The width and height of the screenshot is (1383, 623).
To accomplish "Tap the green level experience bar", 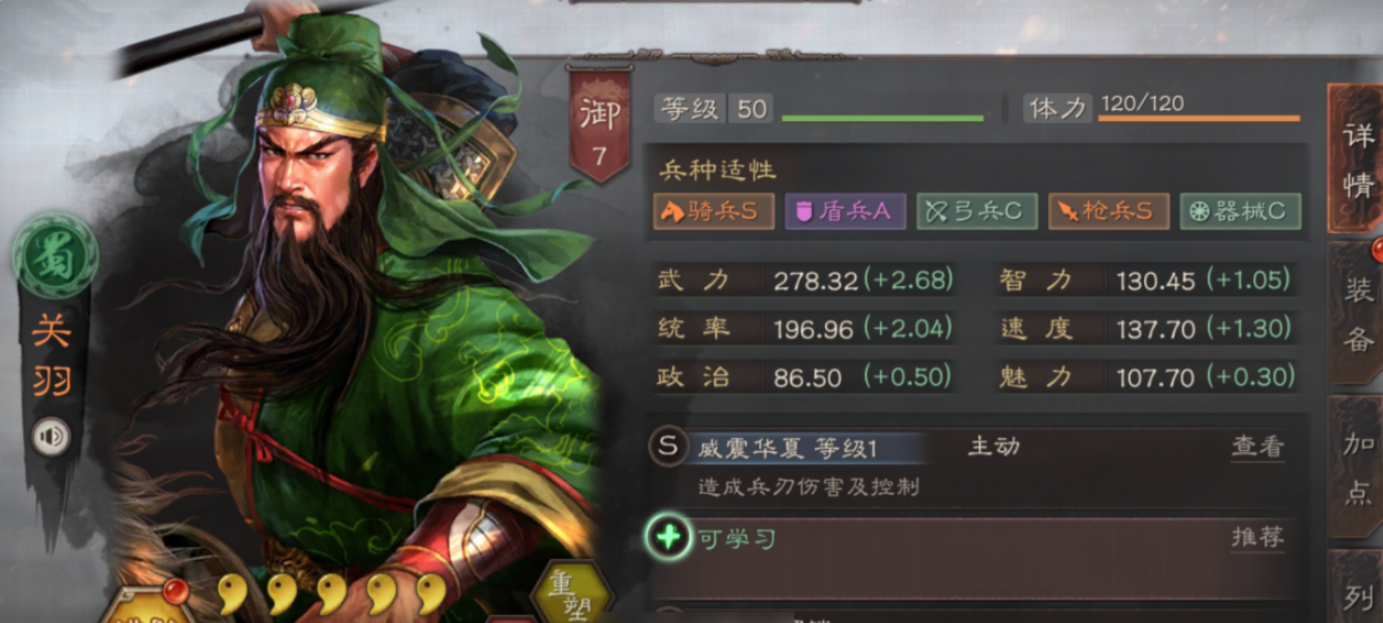I will 882,118.
